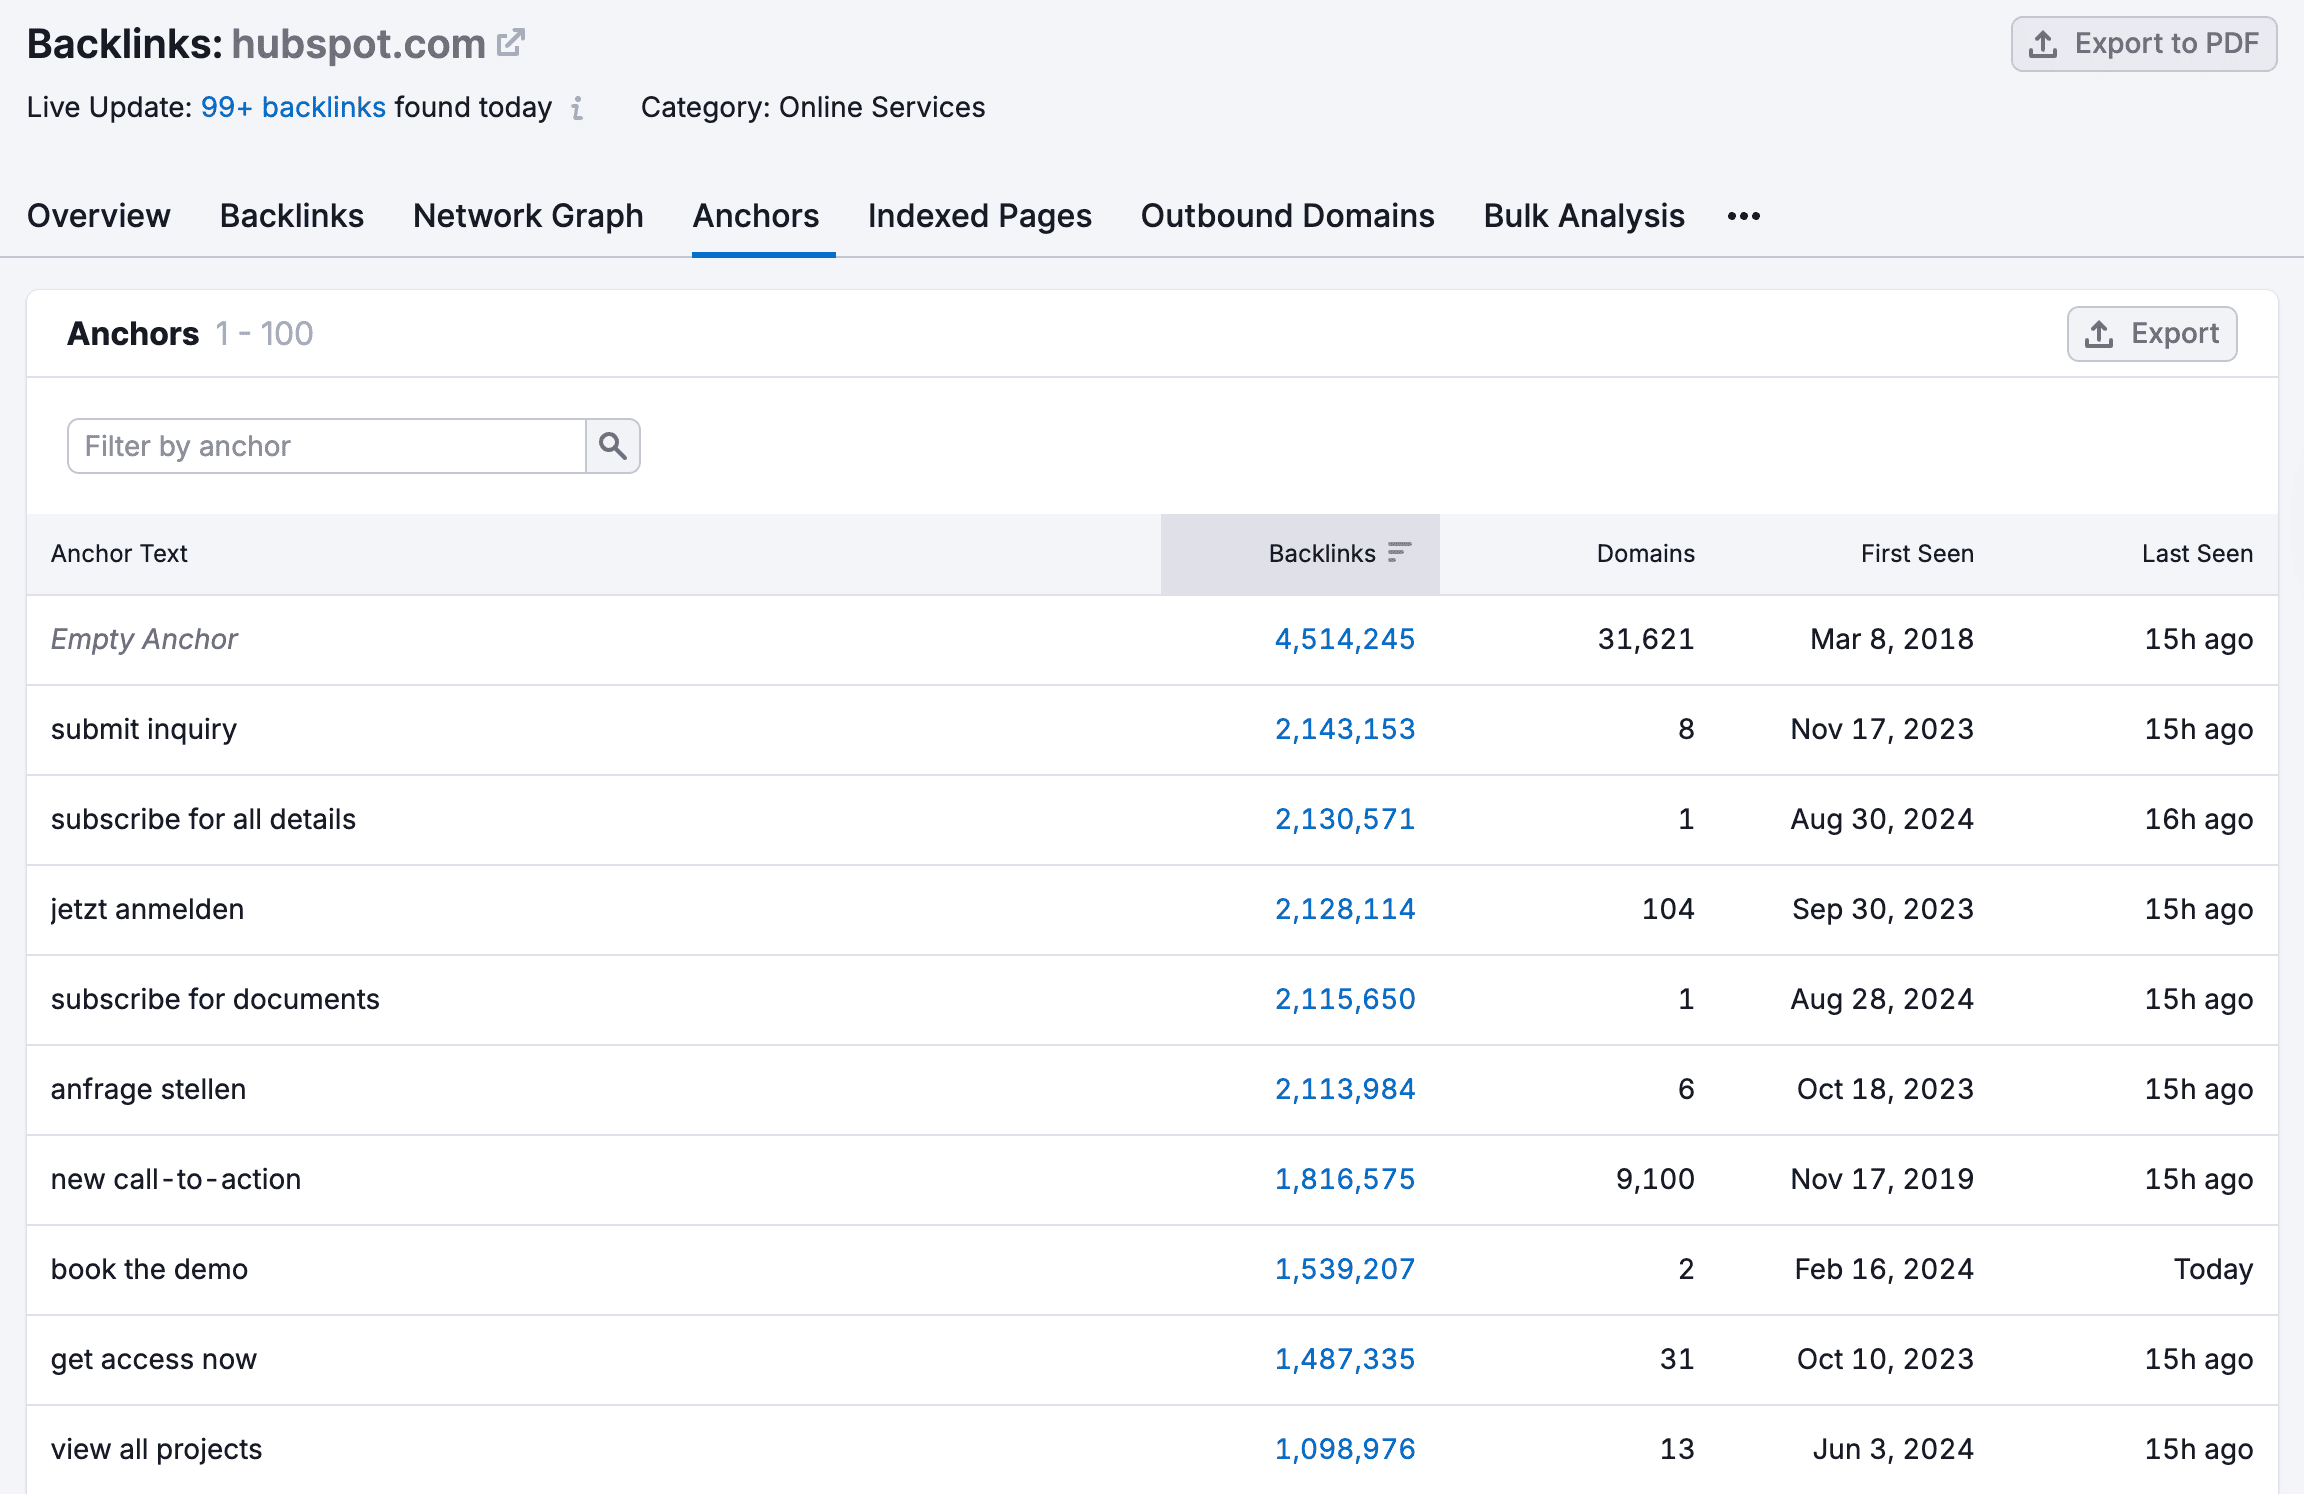Open the Outbound Domains tab
This screenshot has height=1494, width=2304.
click(x=1287, y=215)
